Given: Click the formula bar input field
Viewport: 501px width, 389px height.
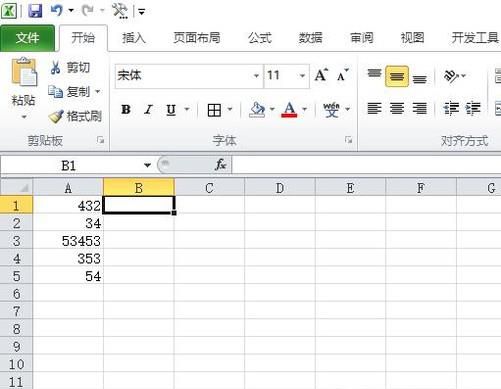Looking at the screenshot, I should (366, 165).
